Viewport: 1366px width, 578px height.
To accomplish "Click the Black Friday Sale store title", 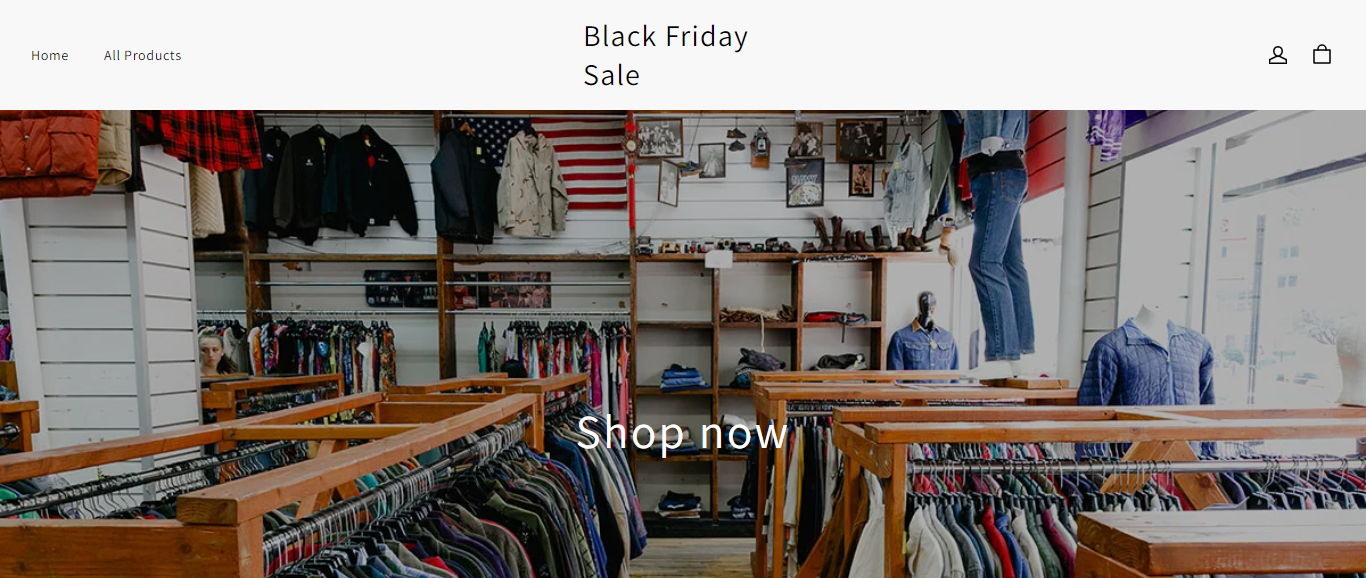I will tap(666, 55).
